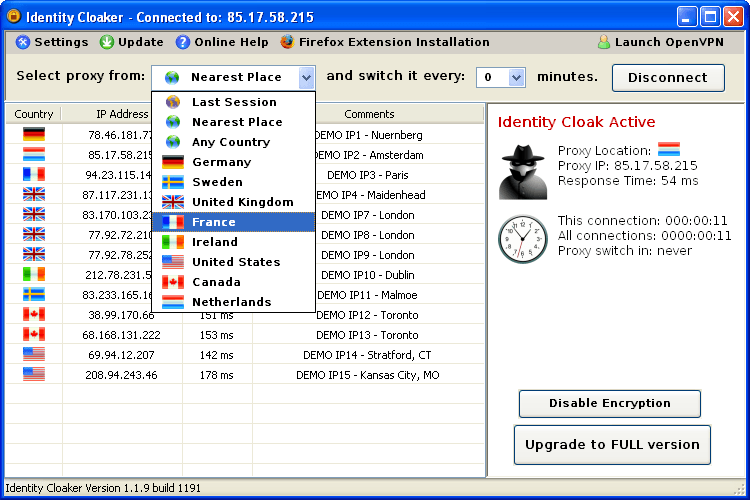750x500 pixels.
Task: Click the version text in the status bar
Action: pyautogui.click(x=103, y=488)
